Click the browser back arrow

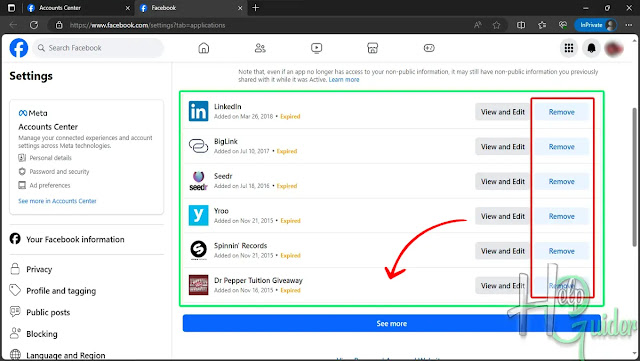13,25
